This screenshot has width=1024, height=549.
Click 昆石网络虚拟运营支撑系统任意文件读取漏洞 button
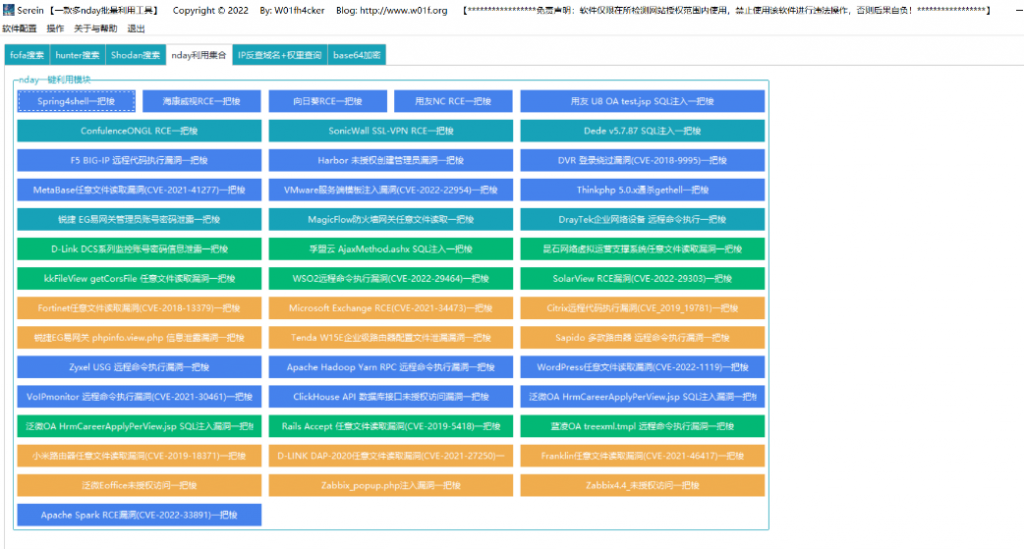[642, 249]
